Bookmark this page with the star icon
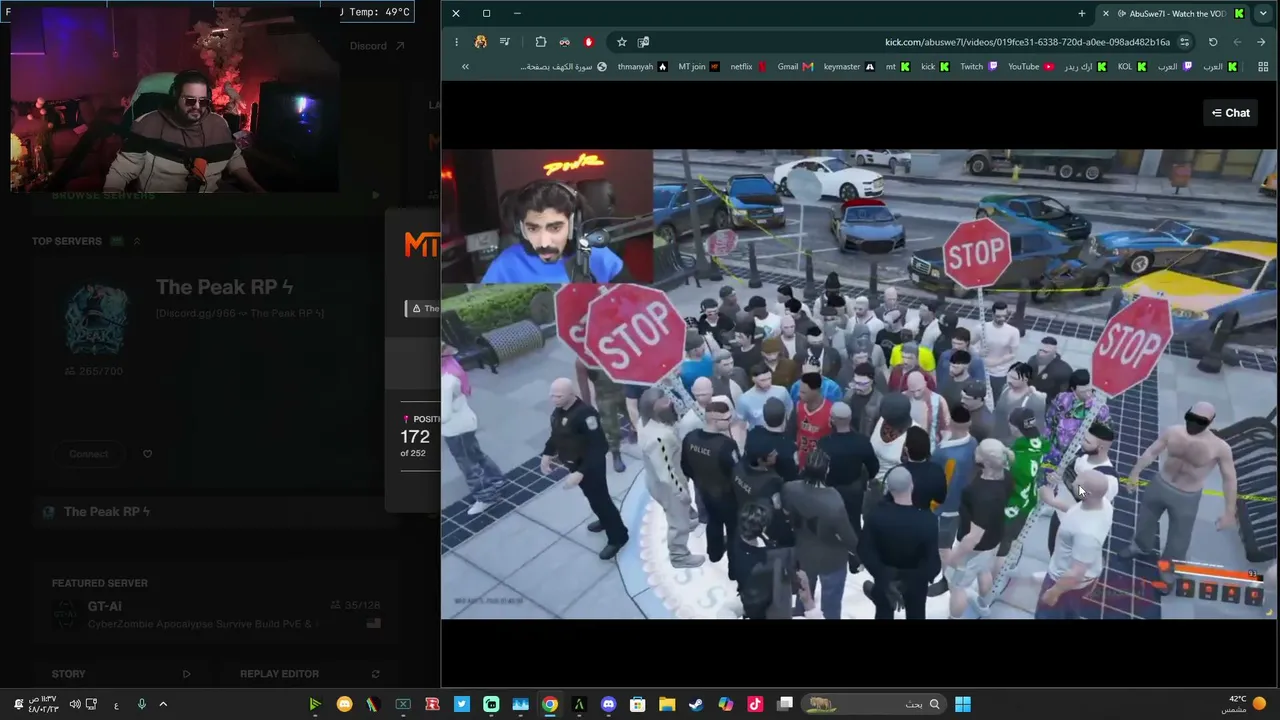Image resolution: width=1280 pixels, height=720 pixels. (x=622, y=42)
